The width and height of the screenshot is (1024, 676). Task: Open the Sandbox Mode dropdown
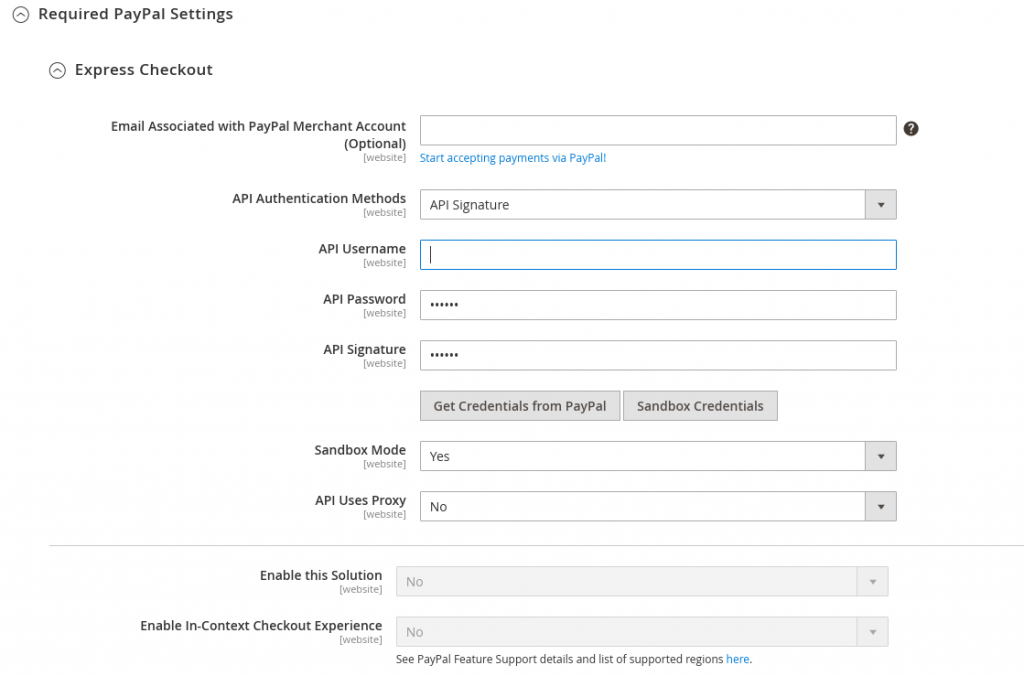point(658,456)
